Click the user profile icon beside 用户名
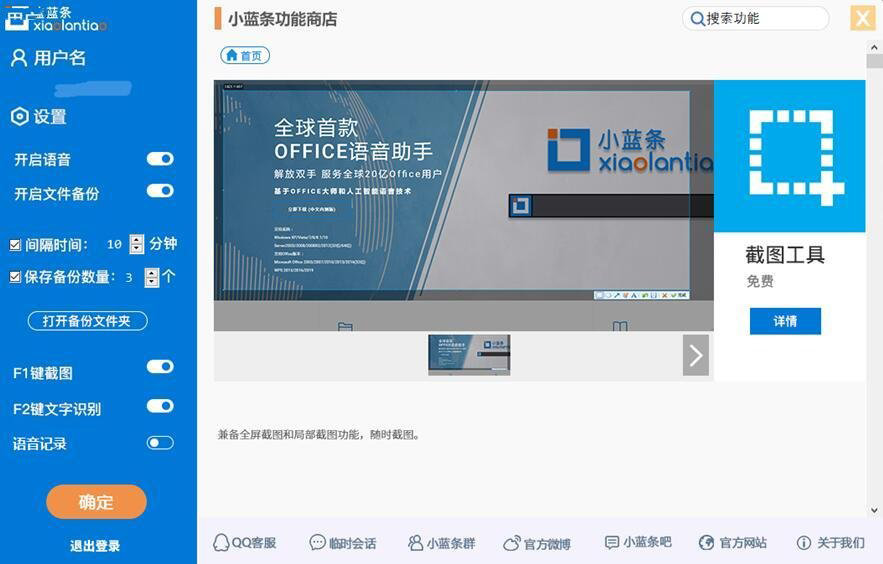This screenshot has width=883, height=564. click(x=19, y=58)
